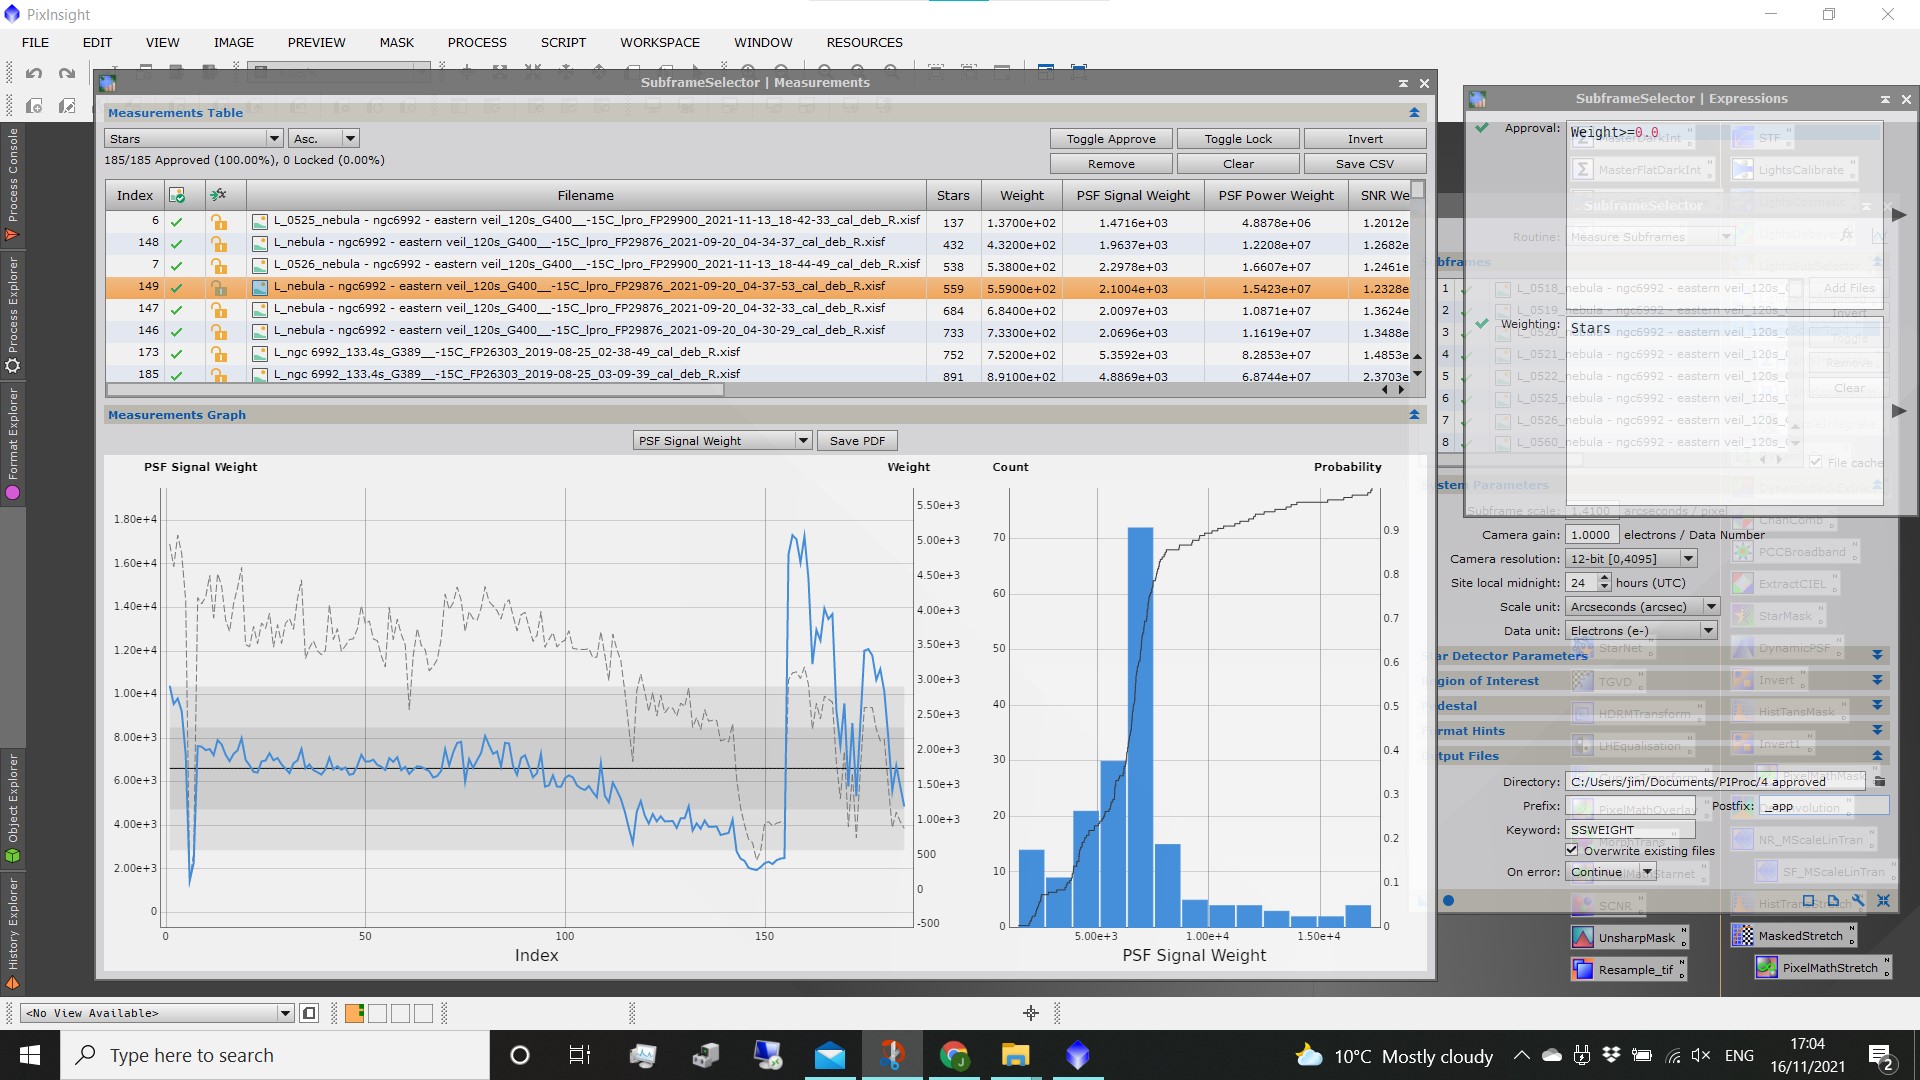Image resolution: width=1920 pixels, height=1080 pixels.
Task: Click the Toggle Lock button
Action: click(x=1237, y=138)
